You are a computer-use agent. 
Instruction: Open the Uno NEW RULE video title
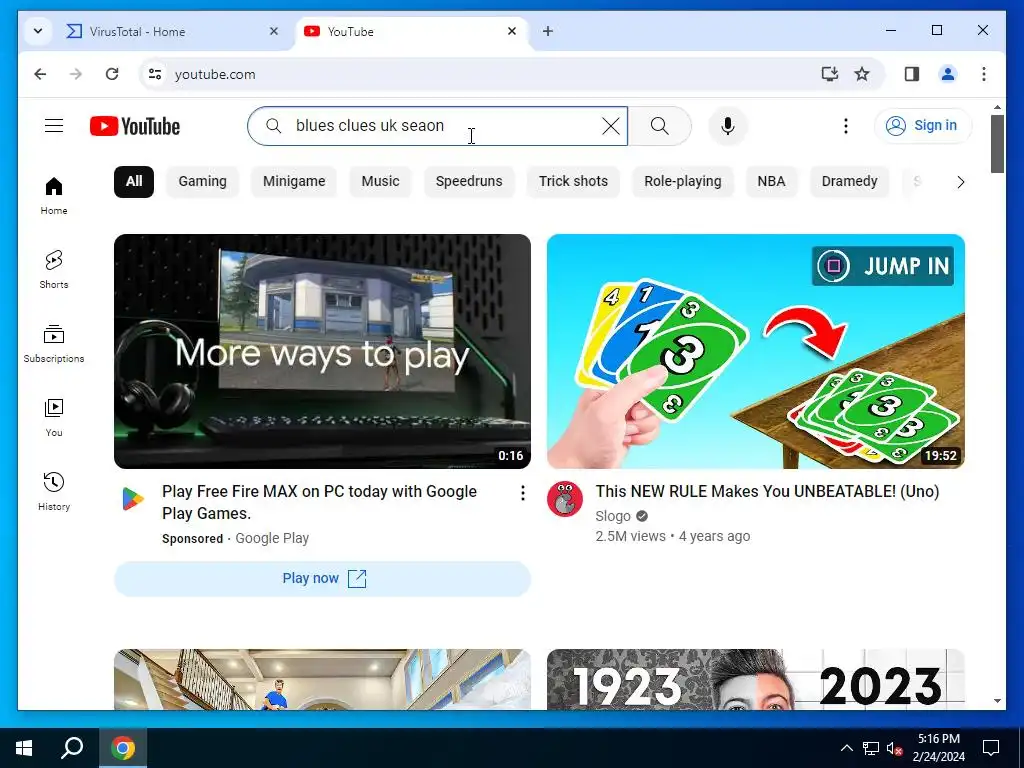[767, 491]
